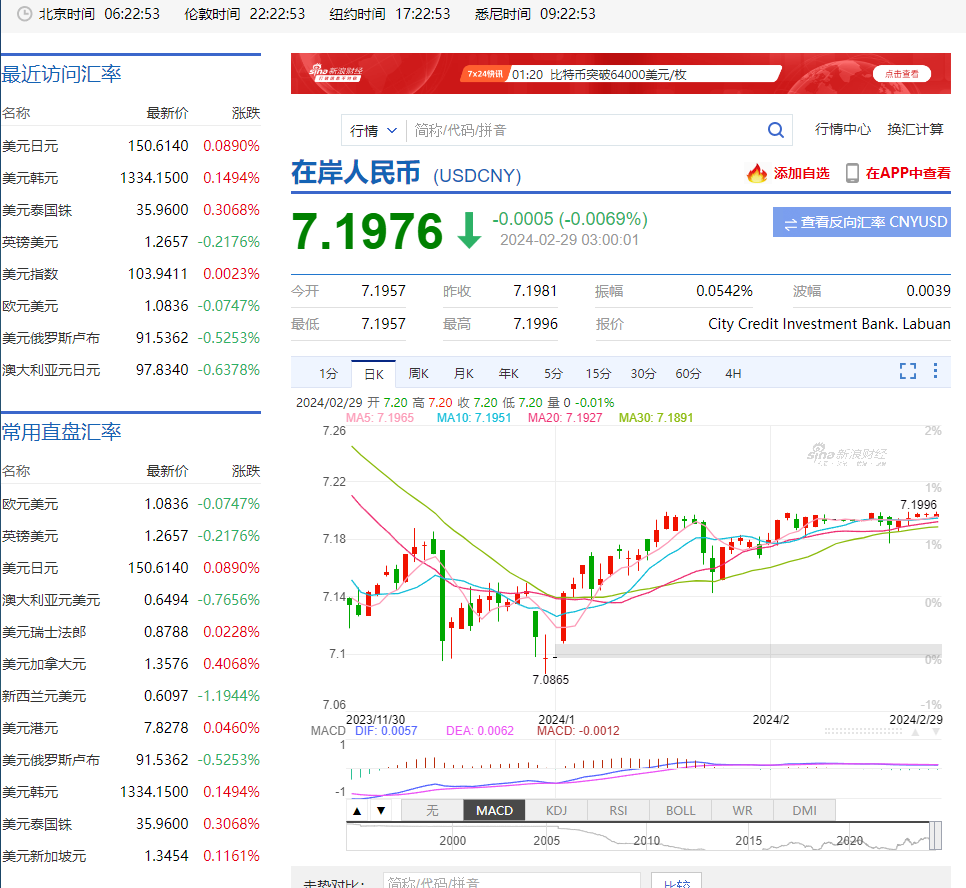966x888 pixels.
Task: Select the 15分 chart tab
Action: coord(598,373)
